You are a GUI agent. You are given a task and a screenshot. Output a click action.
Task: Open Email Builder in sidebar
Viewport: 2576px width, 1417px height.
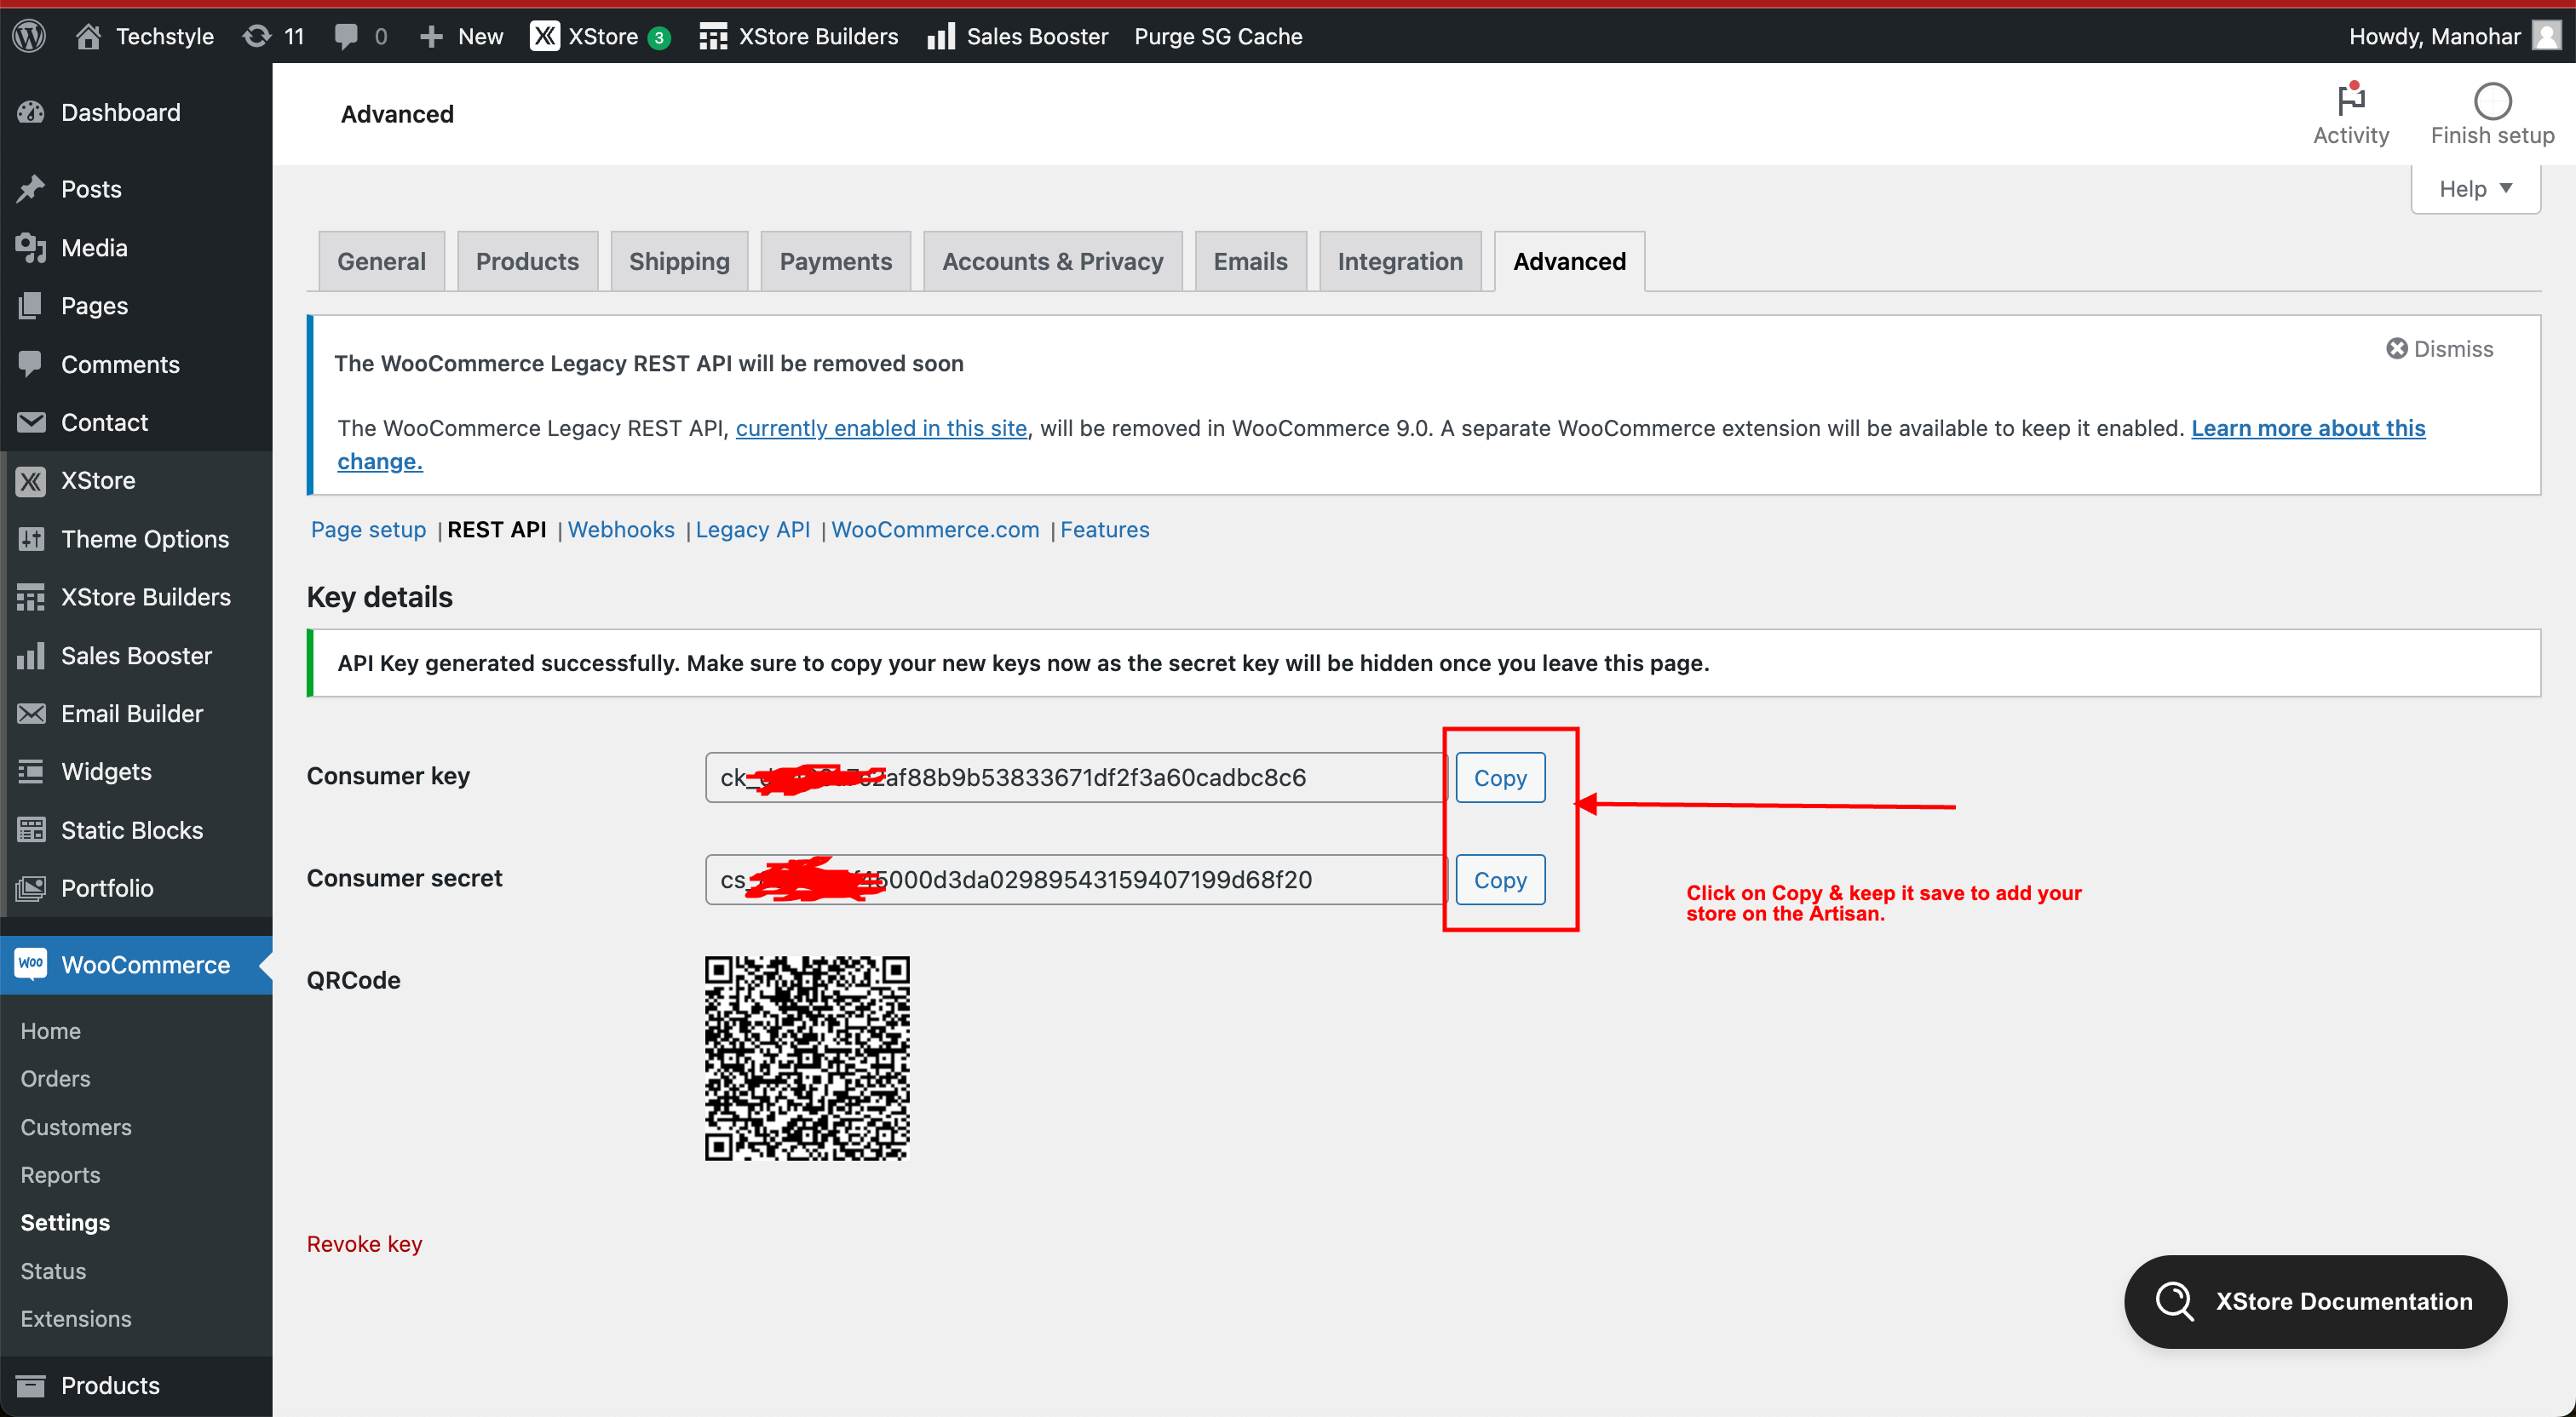pyautogui.click(x=131, y=713)
